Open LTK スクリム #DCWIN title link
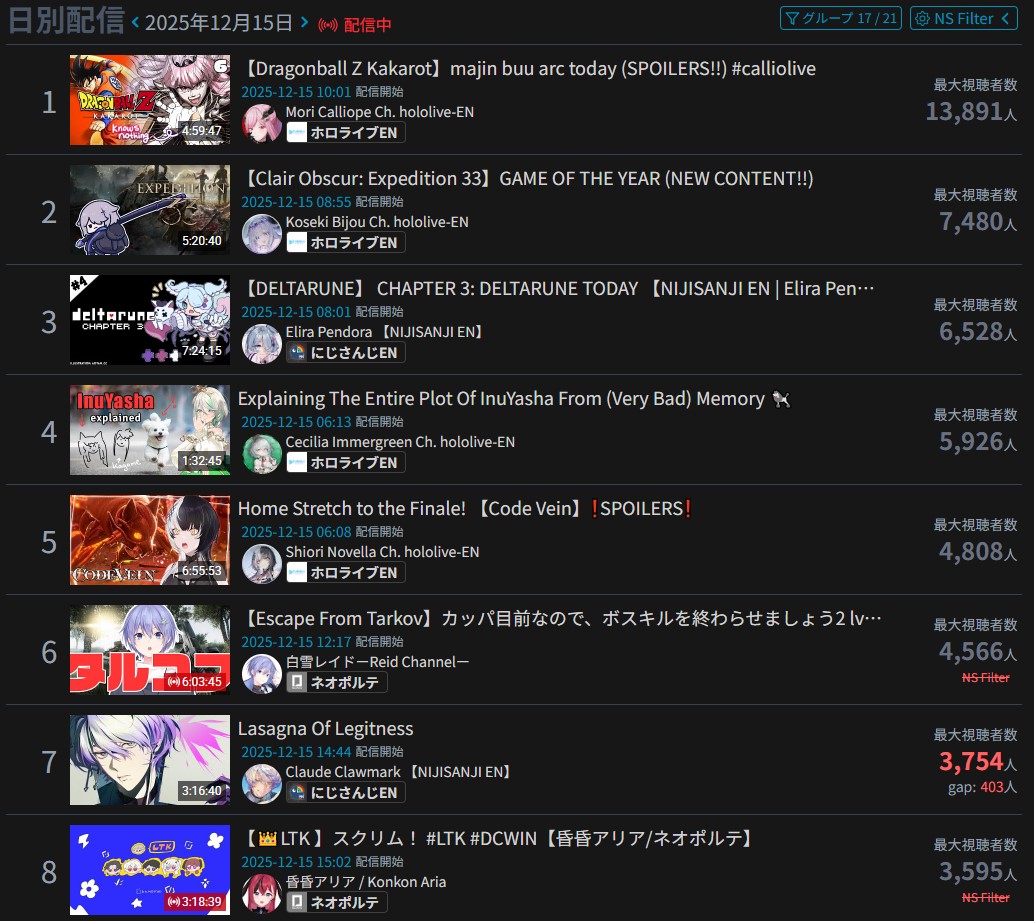 497,839
